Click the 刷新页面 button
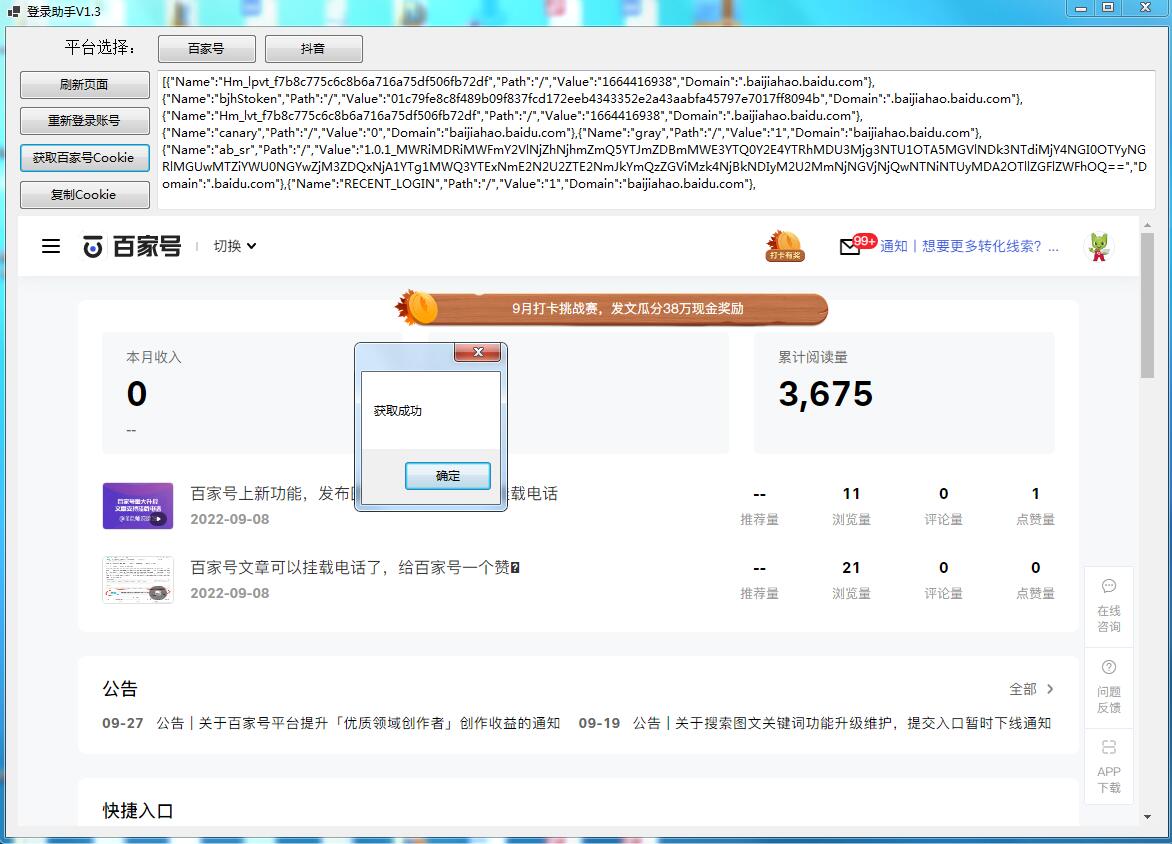The width and height of the screenshot is (1172, 844). (x=84, y=84)
